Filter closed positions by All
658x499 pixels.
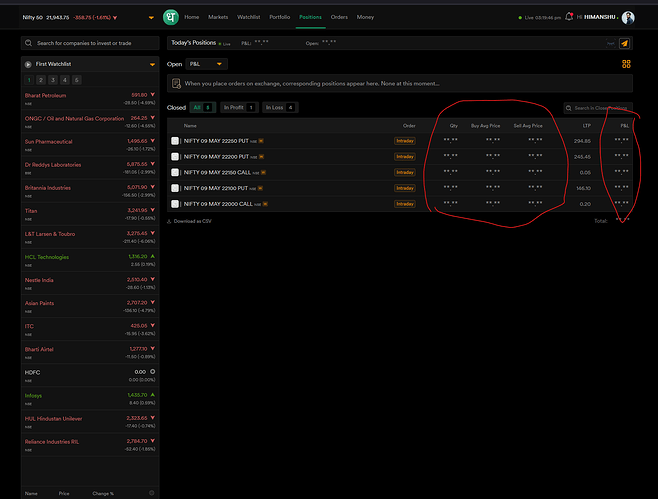[203, 107]
